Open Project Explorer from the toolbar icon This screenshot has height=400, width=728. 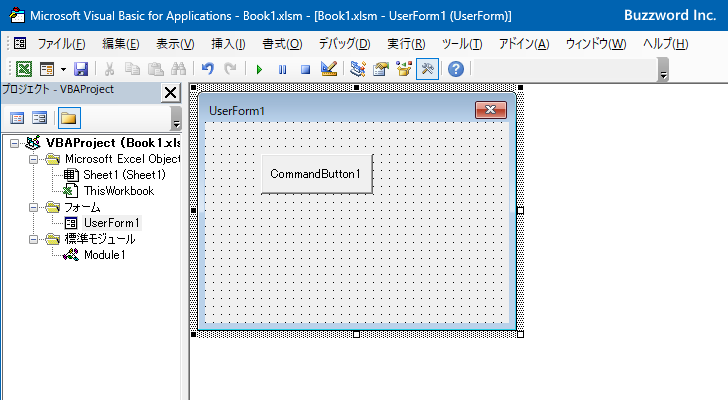pyautogui.click(x=358, y=69)
